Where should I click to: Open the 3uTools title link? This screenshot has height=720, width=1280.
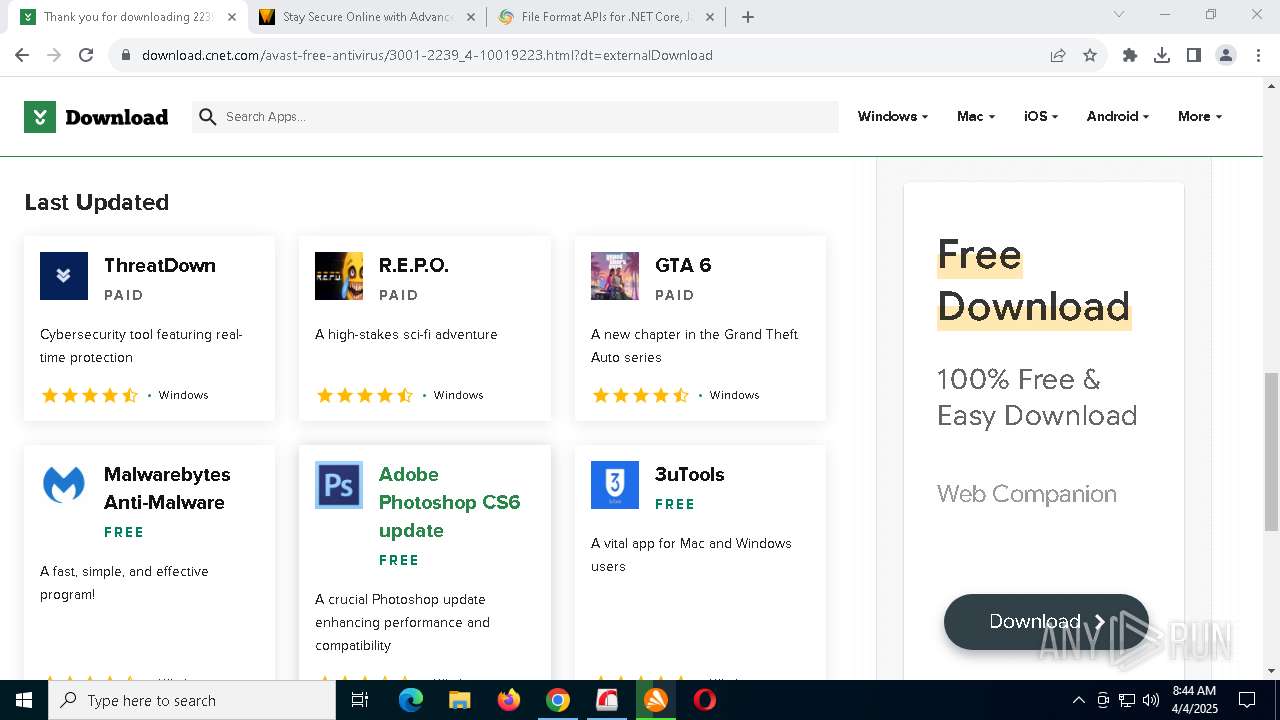tap(690, 474)
